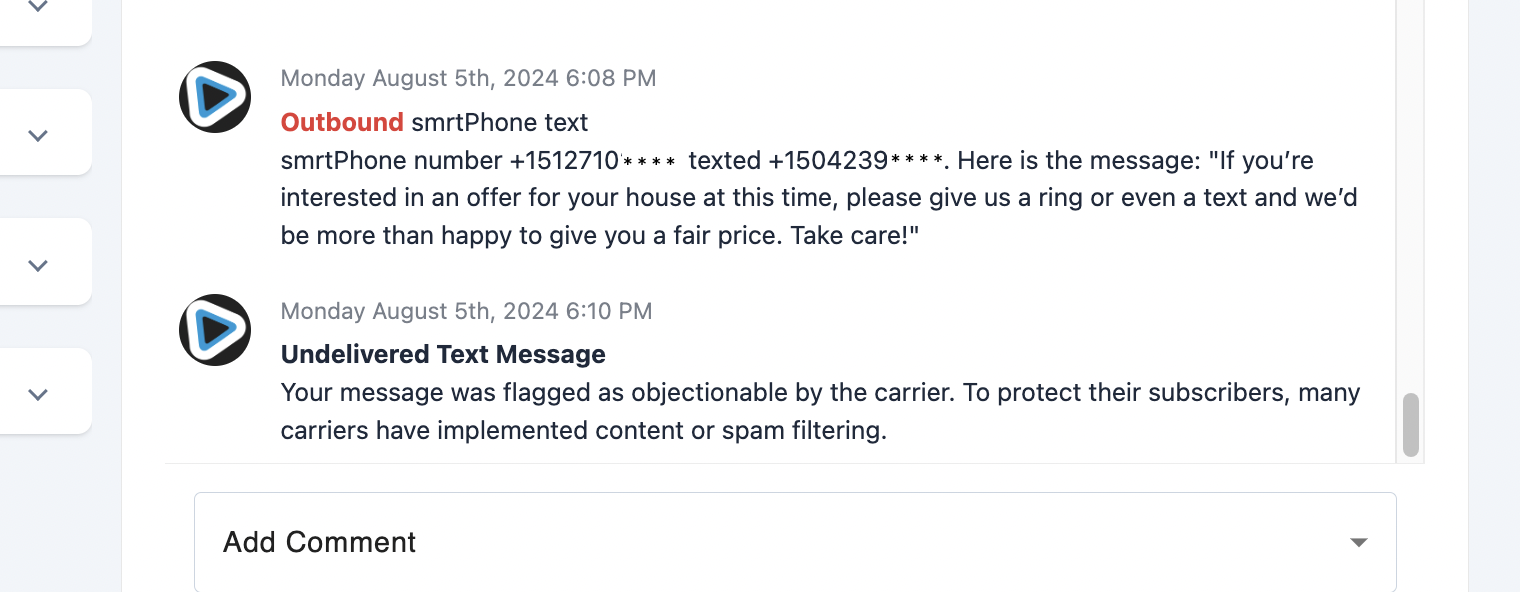Click the 6:08 PM timestamp
This screenshot has width=1520, height=592.
tap(468, 78)
